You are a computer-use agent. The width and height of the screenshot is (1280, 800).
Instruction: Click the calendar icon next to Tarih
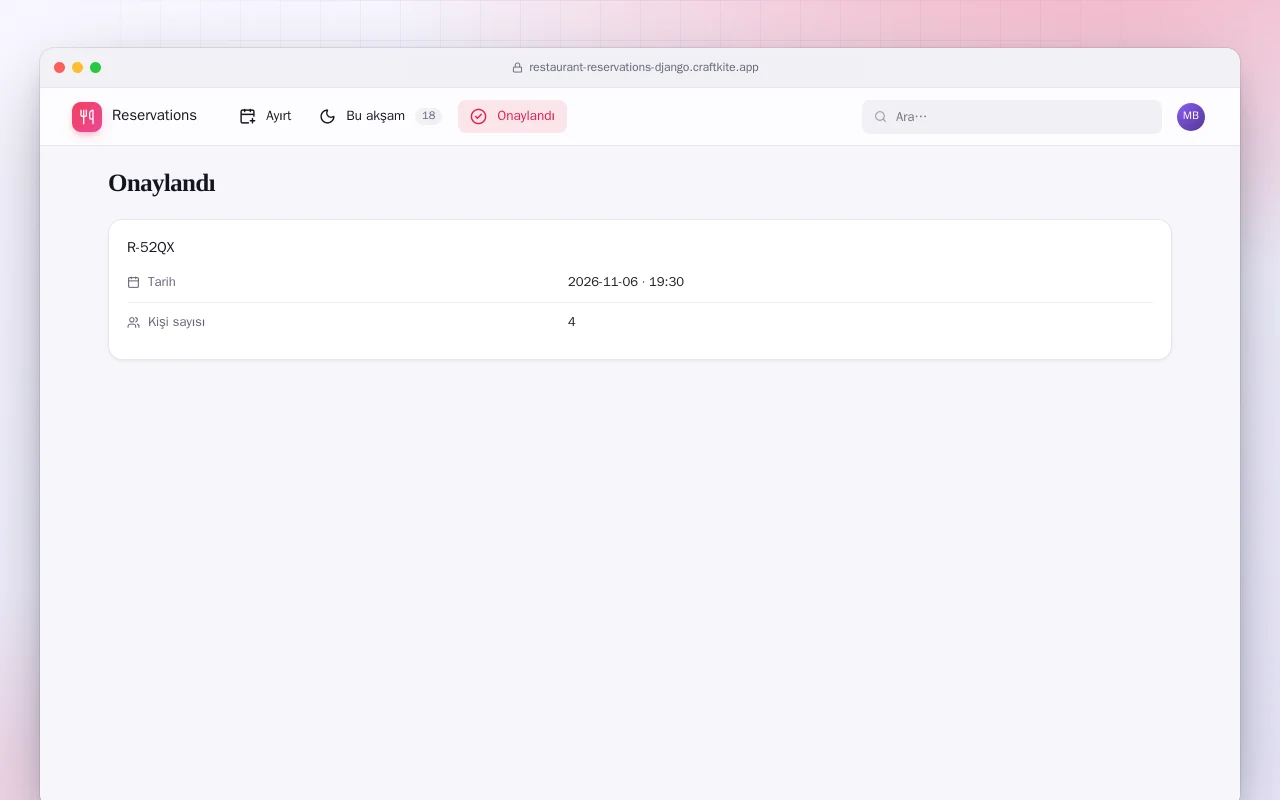[134, 282]
